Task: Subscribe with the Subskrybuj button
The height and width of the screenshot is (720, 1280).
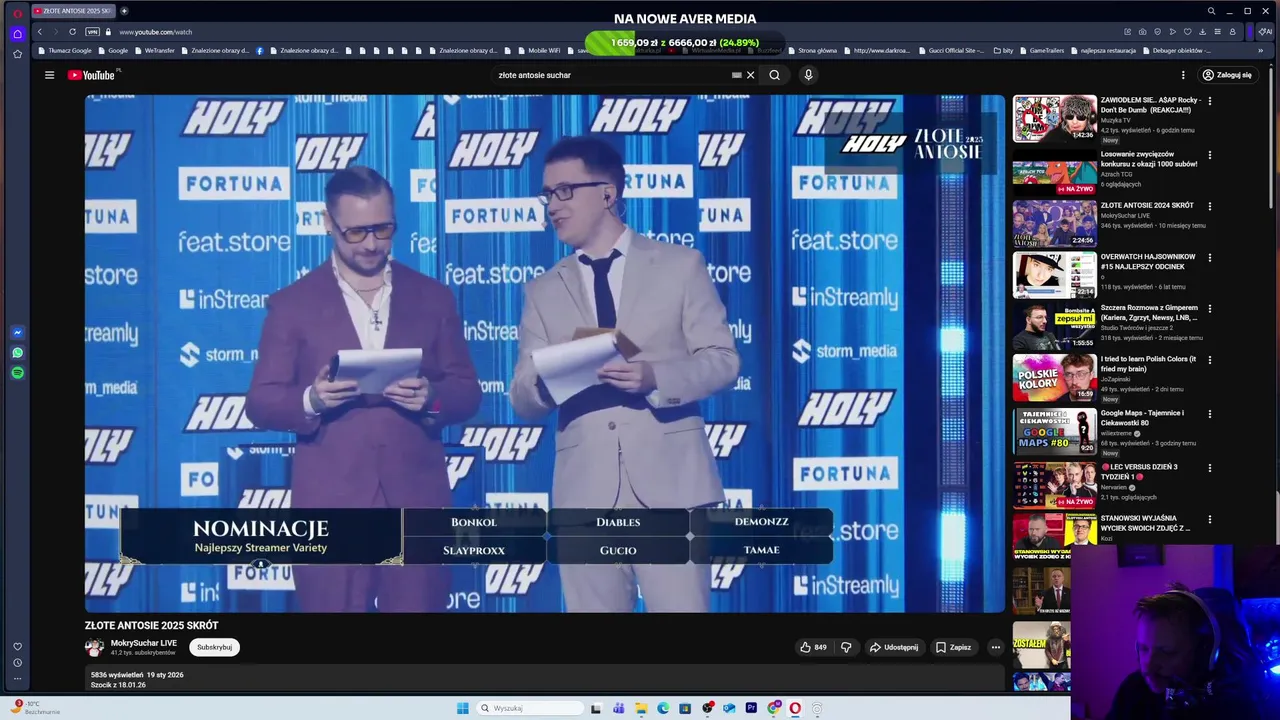Action: 214,647
